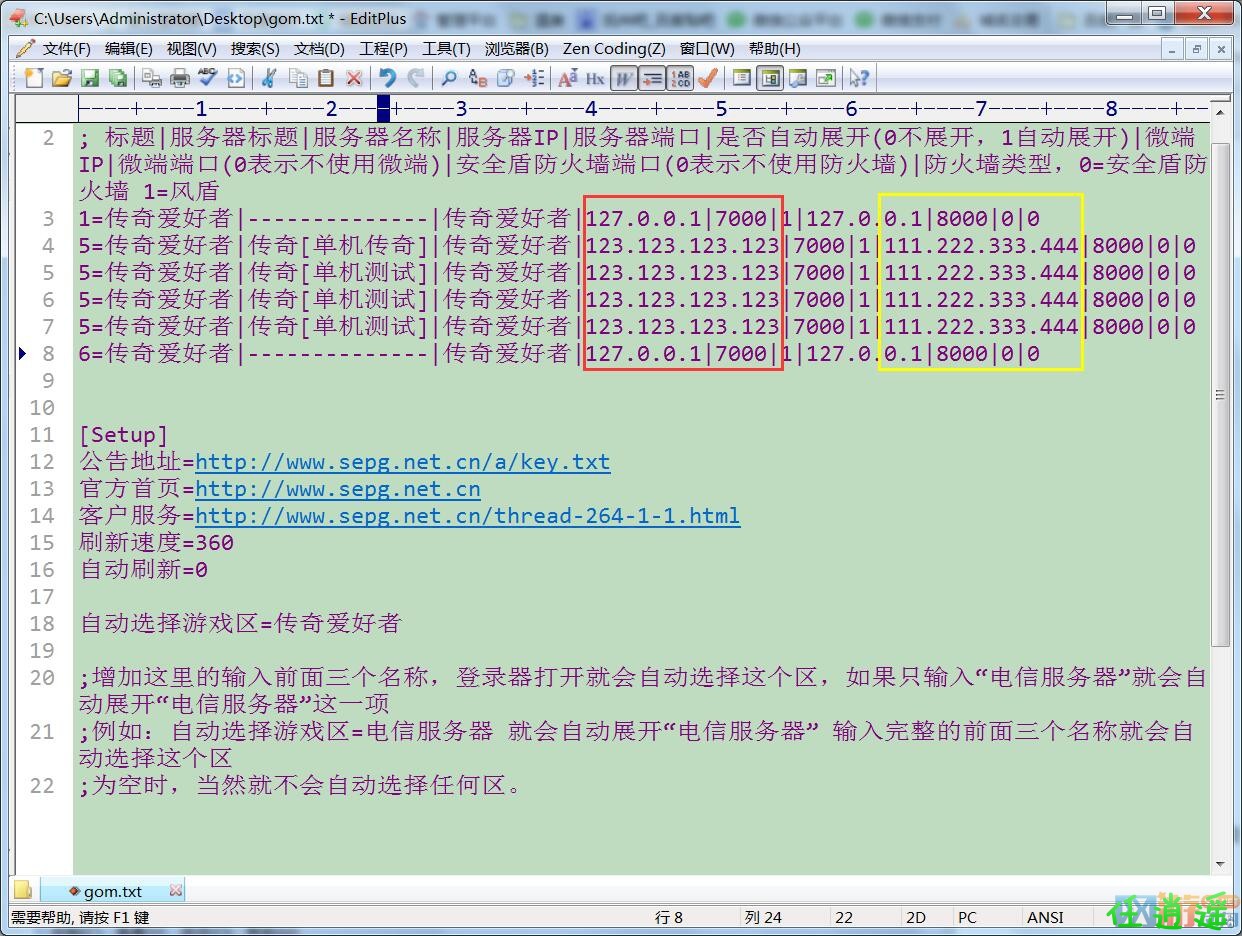Click the column ruler above text
This screenshot has height=936, width=1242.
point(643,108)
